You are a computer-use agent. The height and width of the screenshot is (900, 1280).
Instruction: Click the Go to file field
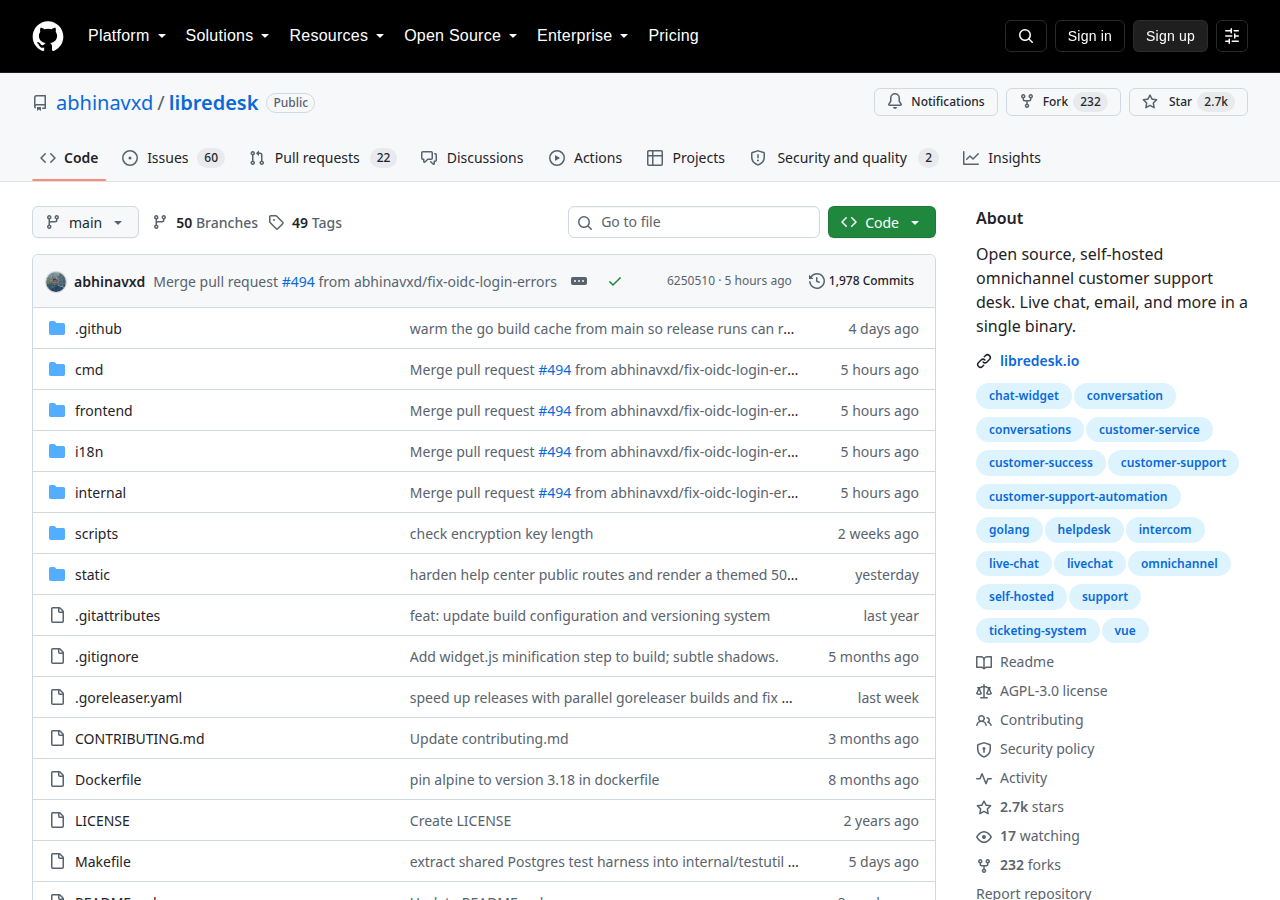tap(694, 222)
